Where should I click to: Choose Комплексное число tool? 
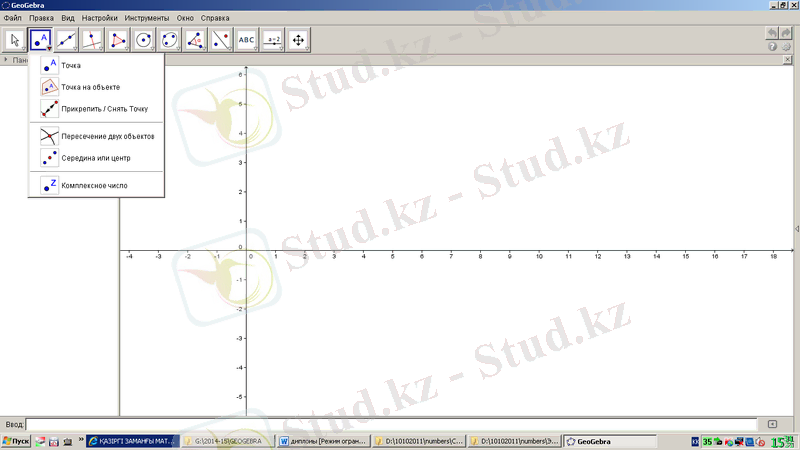tap(96, 186)
